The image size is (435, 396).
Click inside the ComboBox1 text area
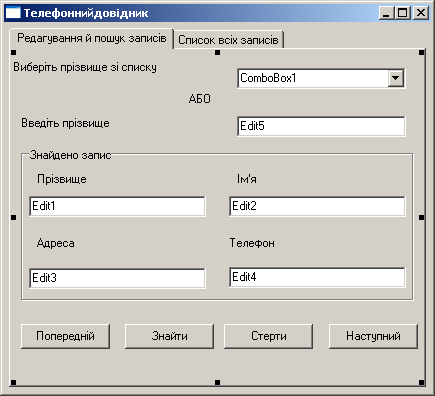(x=313, y=78)
